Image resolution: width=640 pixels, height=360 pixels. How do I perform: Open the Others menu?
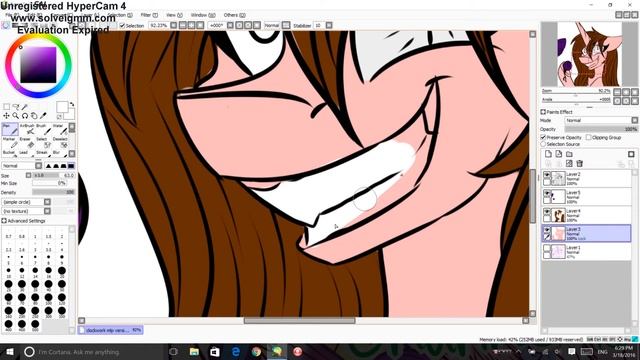(234, 15)
